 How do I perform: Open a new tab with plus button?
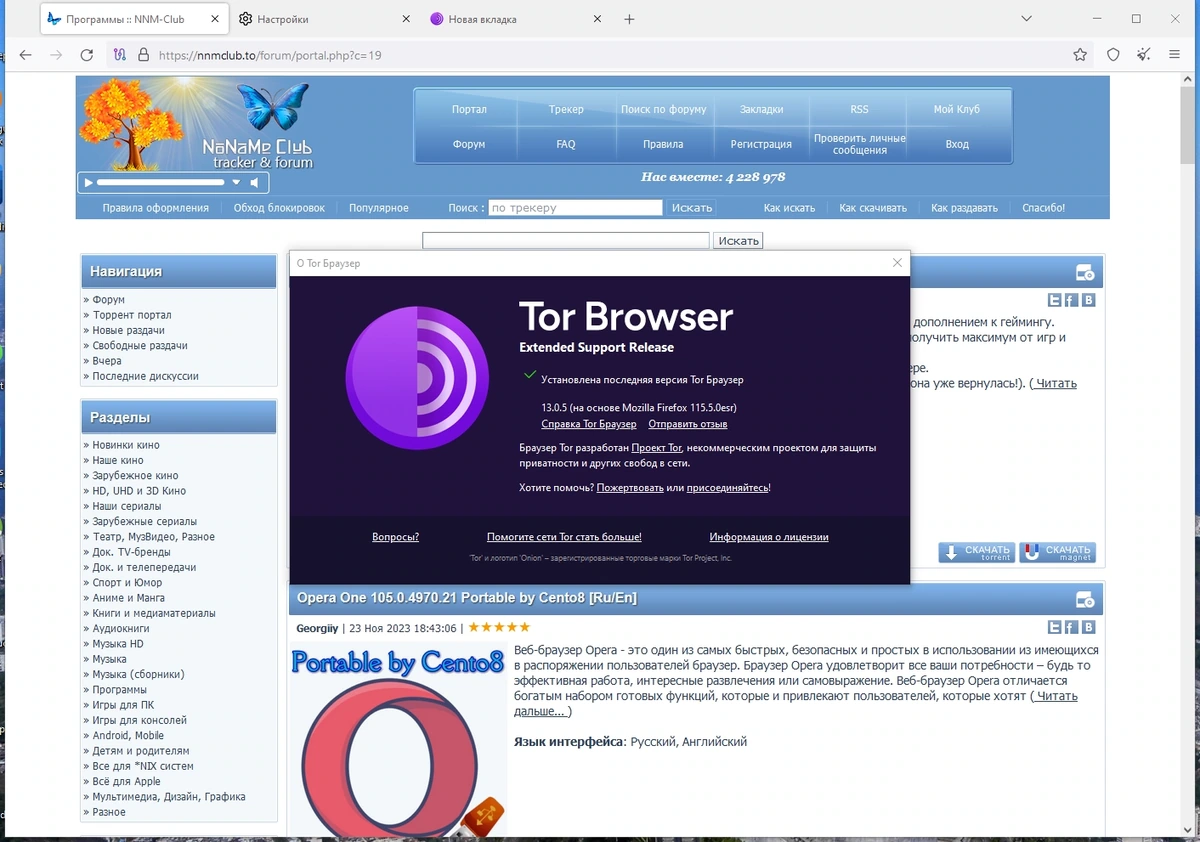point(629,19)
